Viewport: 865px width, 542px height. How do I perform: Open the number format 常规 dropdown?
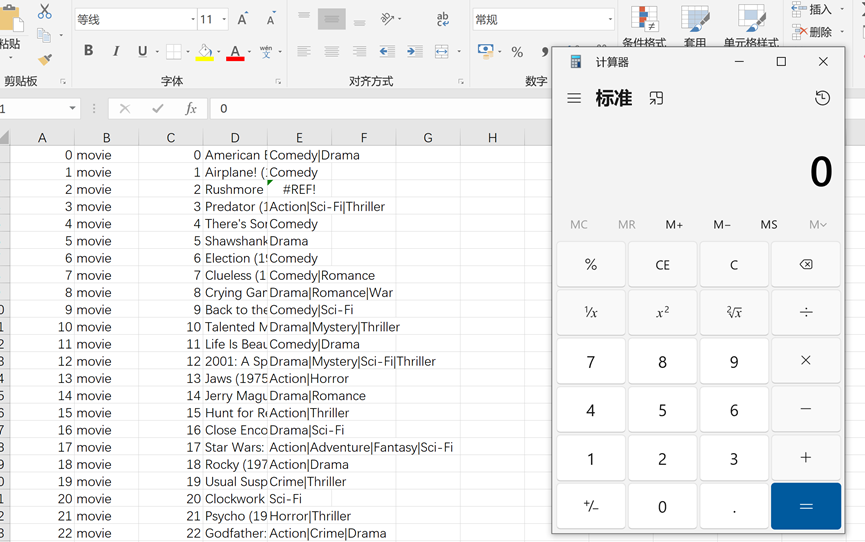(x=610, y=20)
